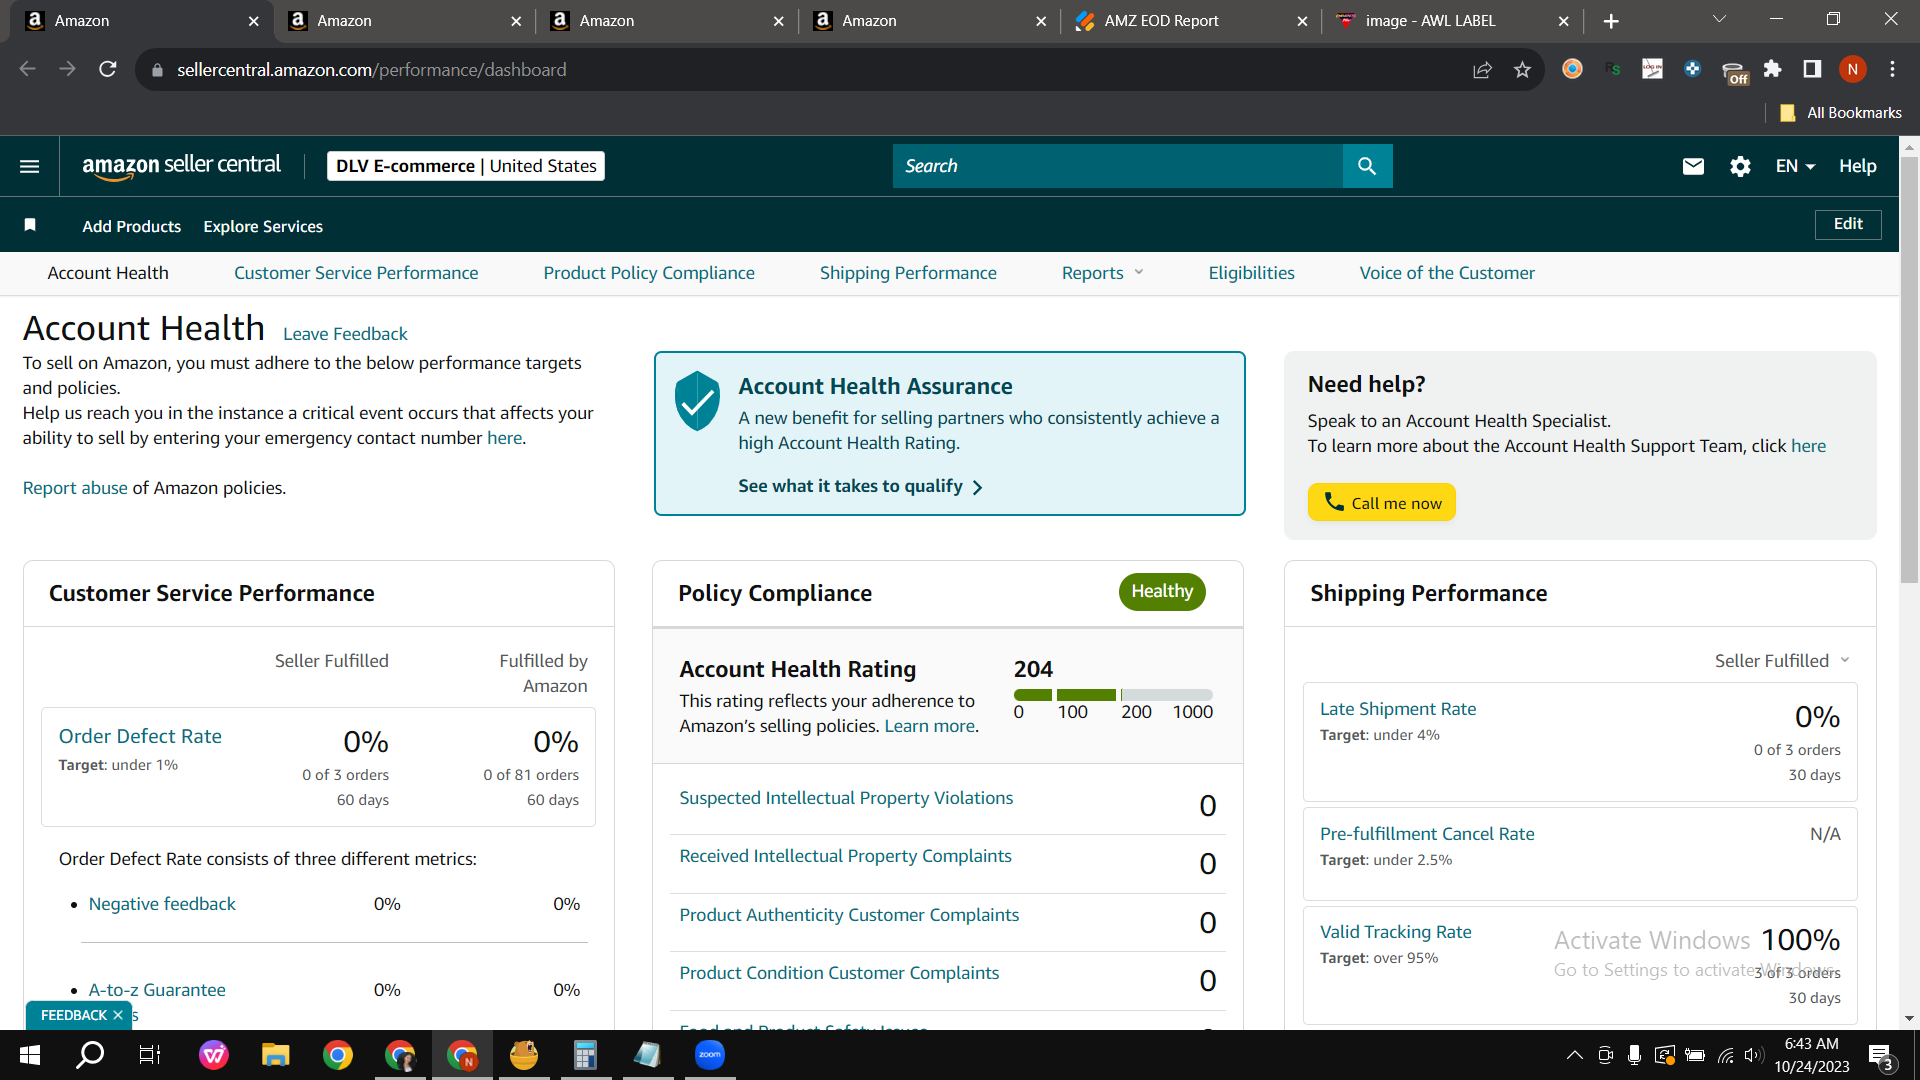Viewport: 1920px width, 1080px height.
Task: Click the Learn more link
Action: coord(929,726)
